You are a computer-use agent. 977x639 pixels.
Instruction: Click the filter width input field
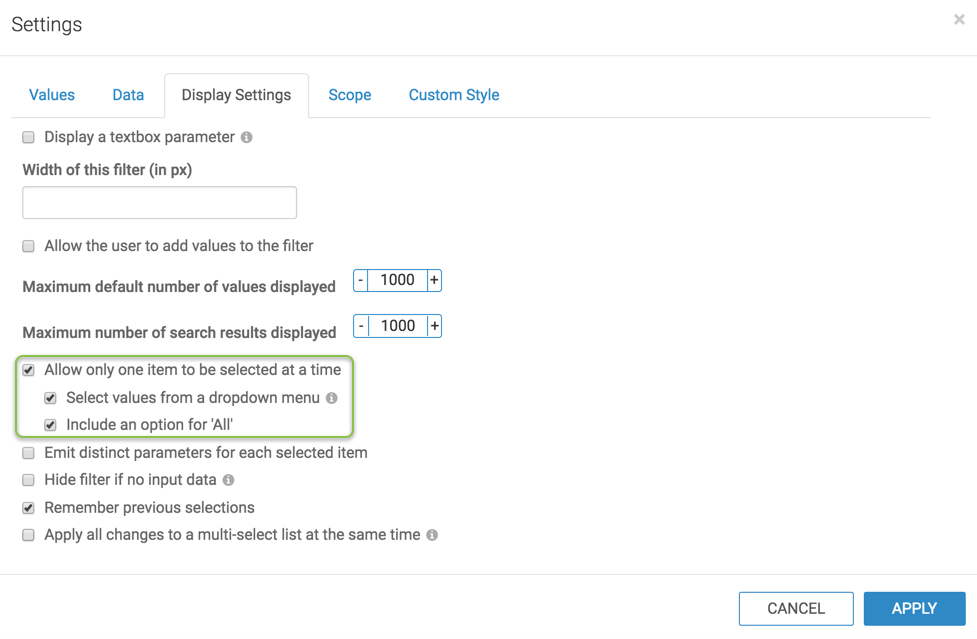point(160,203)
